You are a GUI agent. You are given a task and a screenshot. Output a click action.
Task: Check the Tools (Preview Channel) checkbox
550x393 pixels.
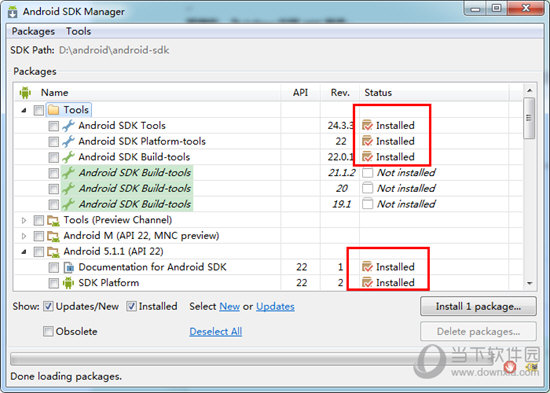pyautogui.click(x=39, y=220)
